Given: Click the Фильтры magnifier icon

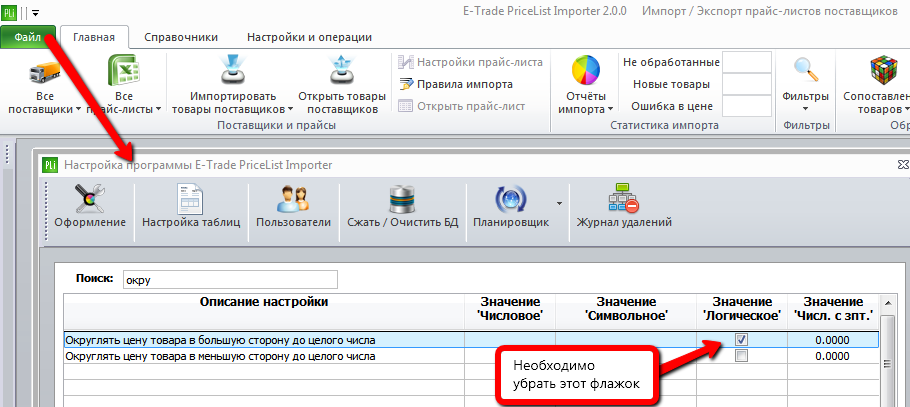Looking at the screenshot, I should [x=806, y=70].
